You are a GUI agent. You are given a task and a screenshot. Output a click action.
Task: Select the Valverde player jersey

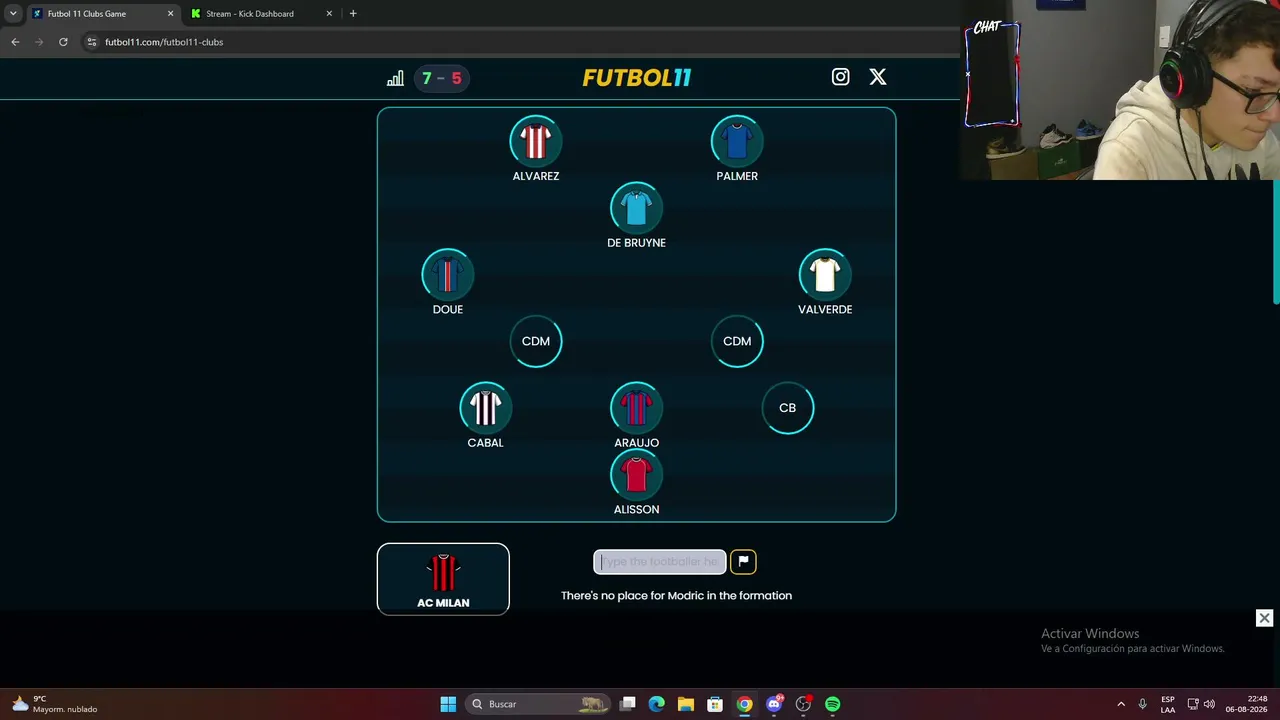pyautogui.click(x=825, y=275)
